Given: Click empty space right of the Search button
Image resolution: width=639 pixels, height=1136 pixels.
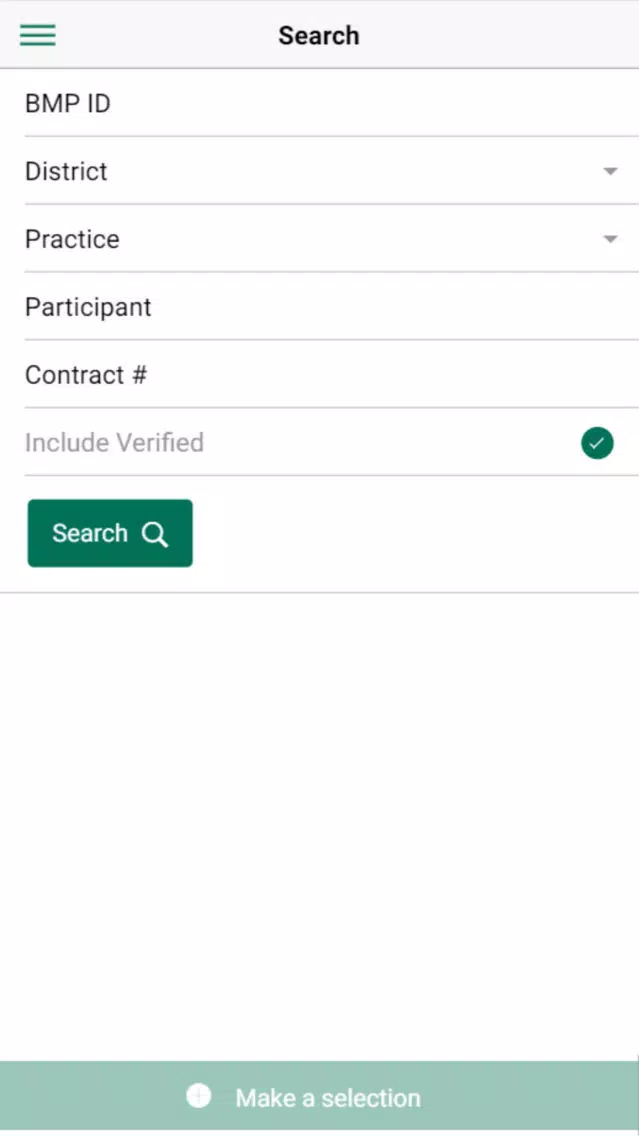Looking at the screenshot, I should click(x=420, y=534).
